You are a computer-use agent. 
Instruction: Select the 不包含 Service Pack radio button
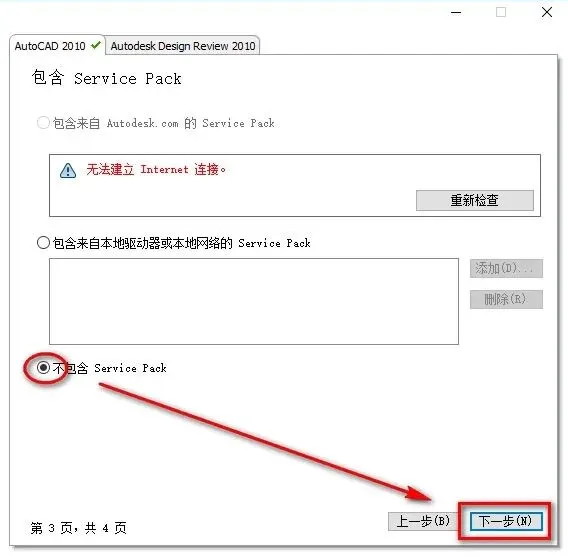click(x=43, y=368)
